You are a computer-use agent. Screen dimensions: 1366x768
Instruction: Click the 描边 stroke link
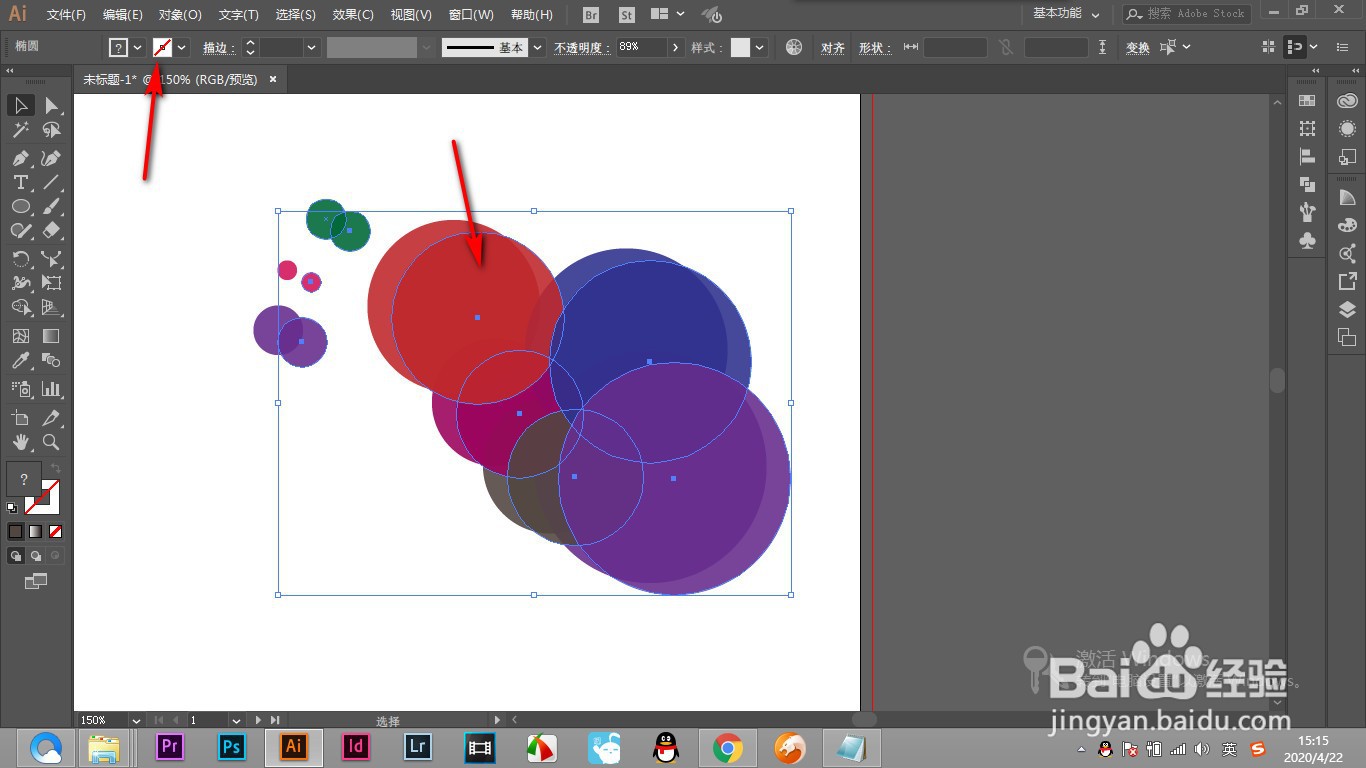pyautogui.click(x=219, y=47)
